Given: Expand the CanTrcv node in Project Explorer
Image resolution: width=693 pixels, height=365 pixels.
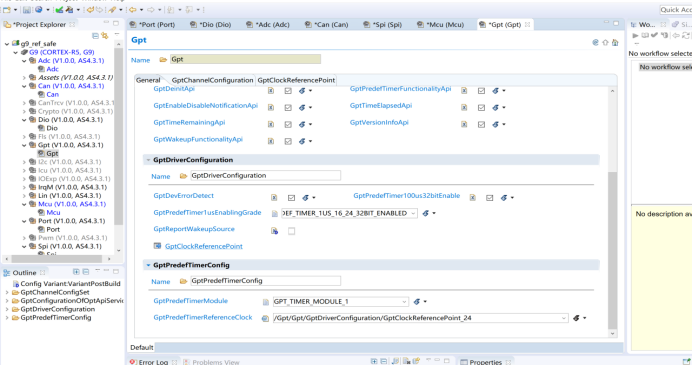Looking at the screenshot, I should click(24, 103).
